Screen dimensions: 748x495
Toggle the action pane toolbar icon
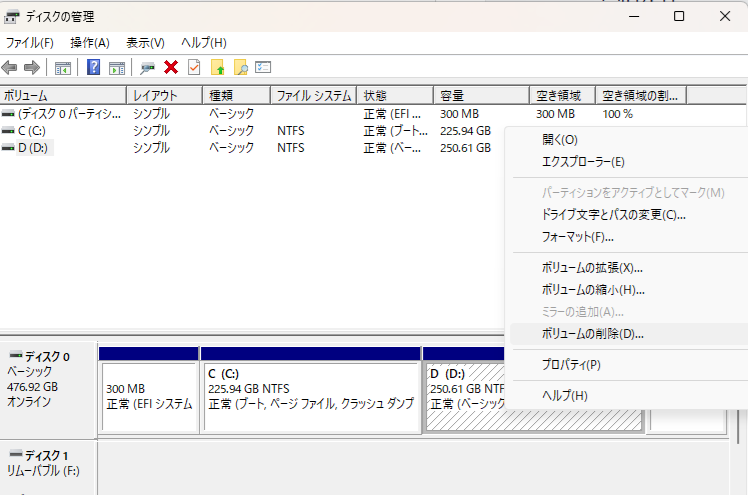(117, 68)
